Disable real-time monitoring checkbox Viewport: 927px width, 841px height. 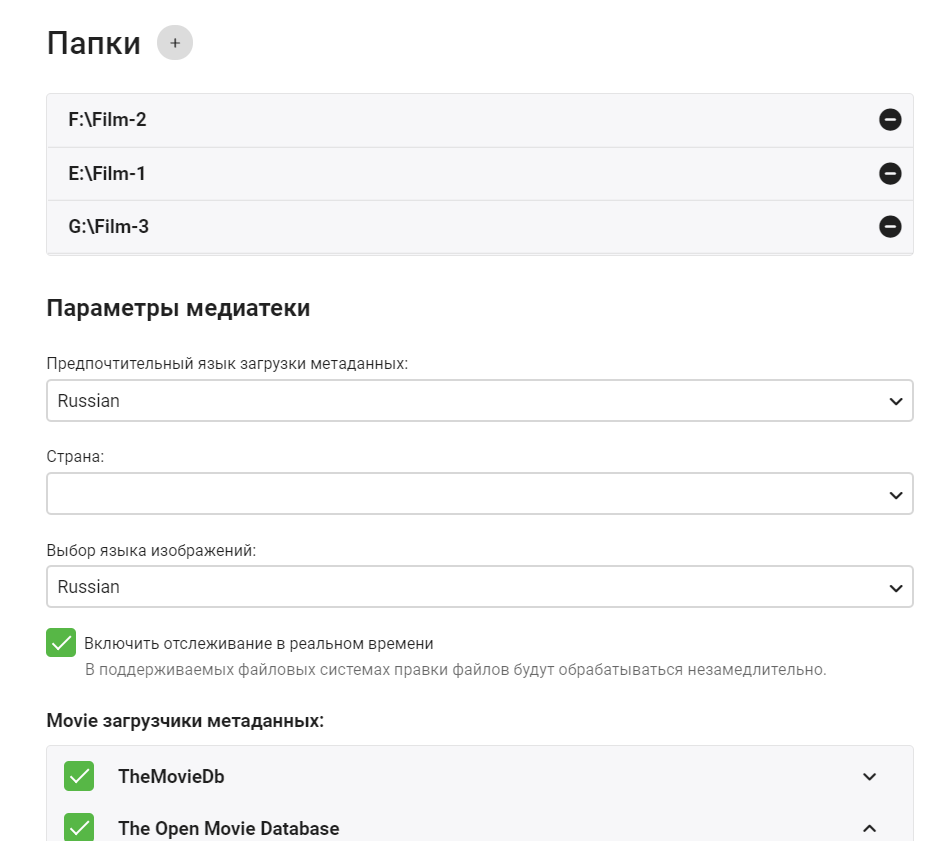61,643
